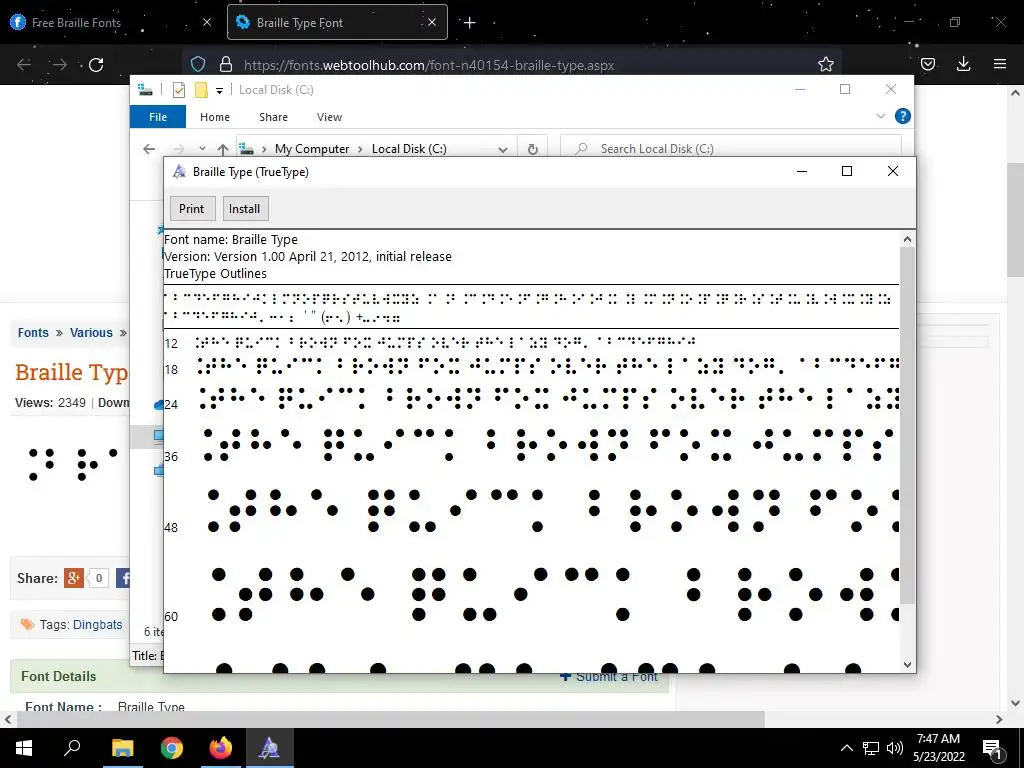The image size is (1024, 768).
Task: Open the Pocket save icon
Action: pos(928,64)
